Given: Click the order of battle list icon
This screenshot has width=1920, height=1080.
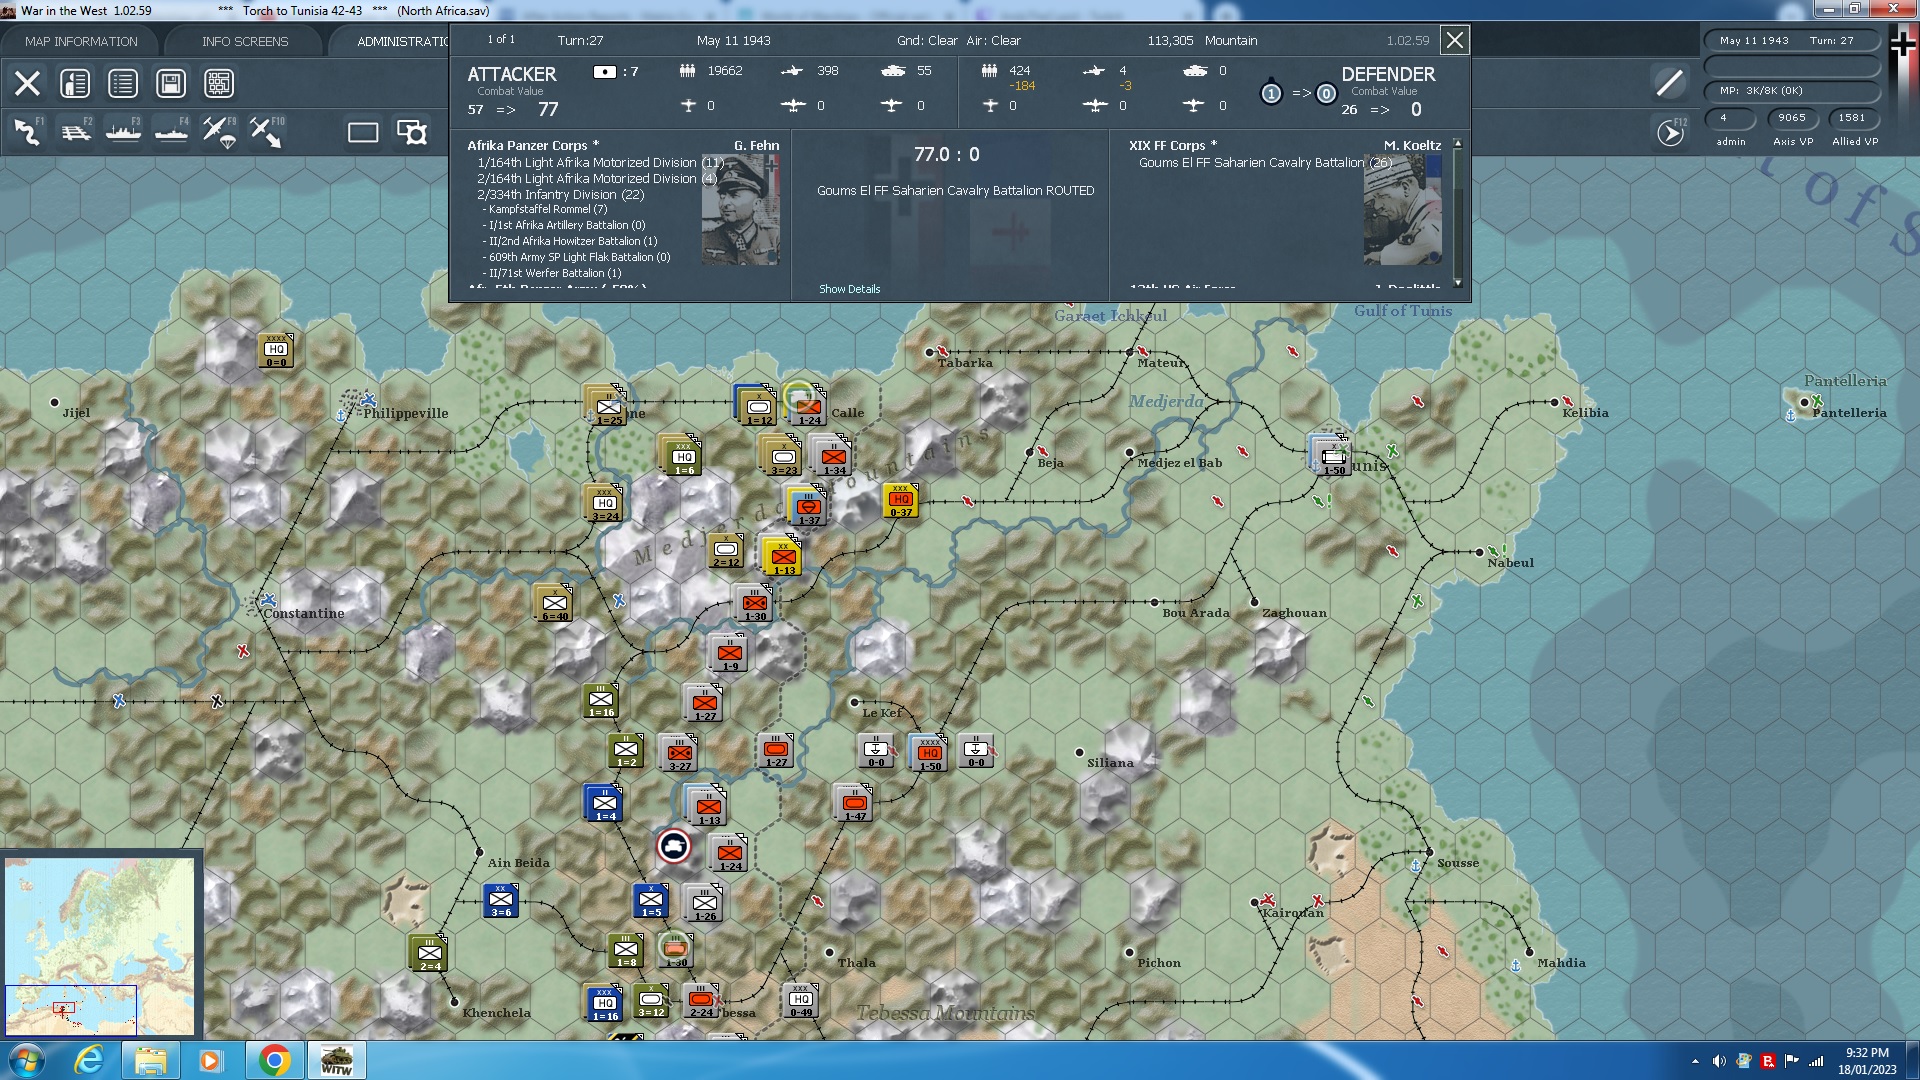Looking at the screenshot, I should click(123, 83).
